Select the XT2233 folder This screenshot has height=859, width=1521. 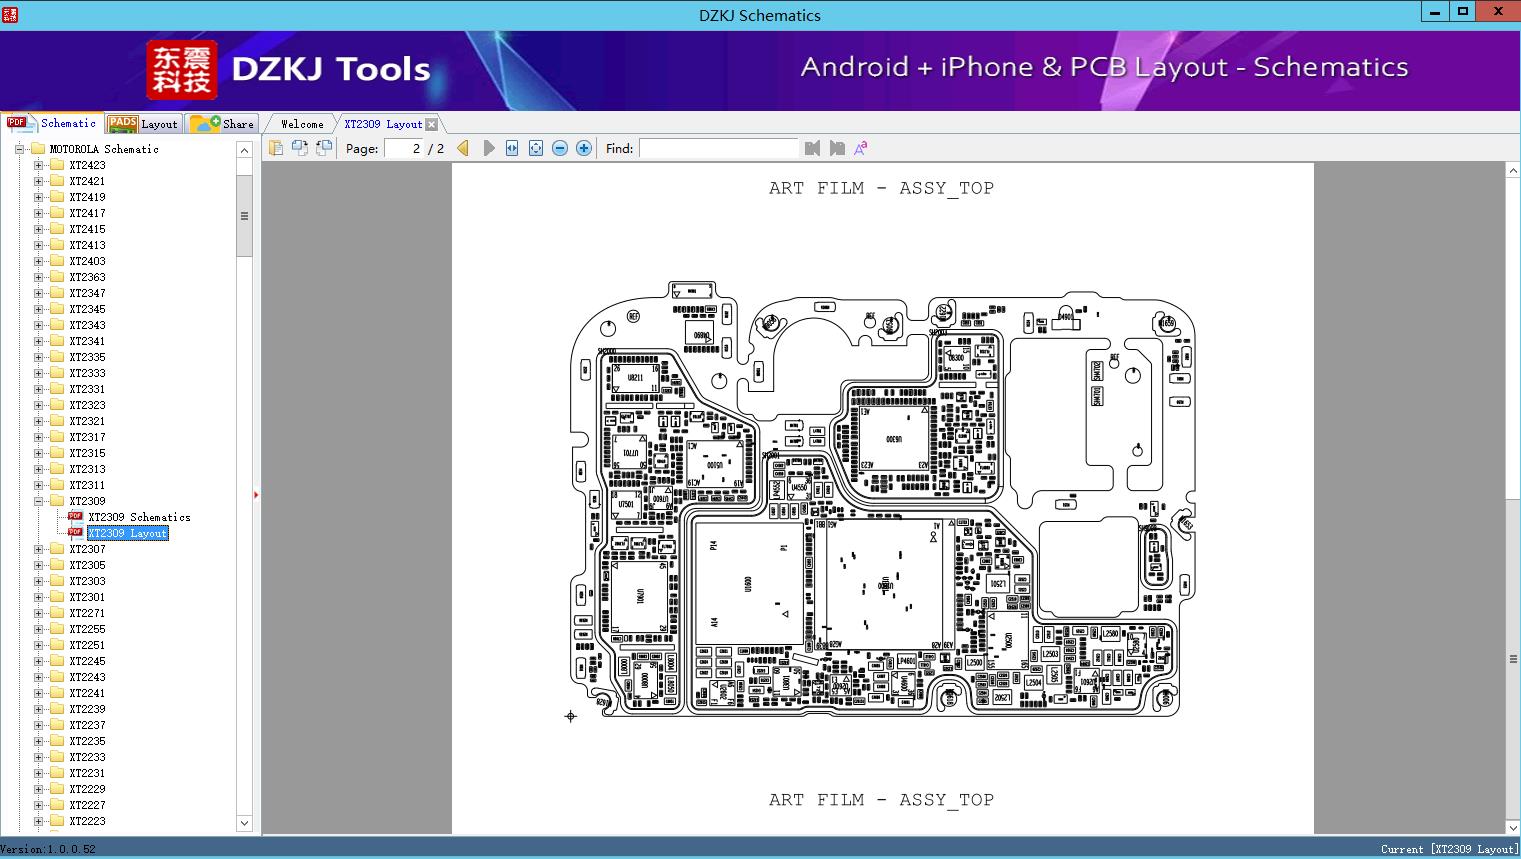click(87, 757)
